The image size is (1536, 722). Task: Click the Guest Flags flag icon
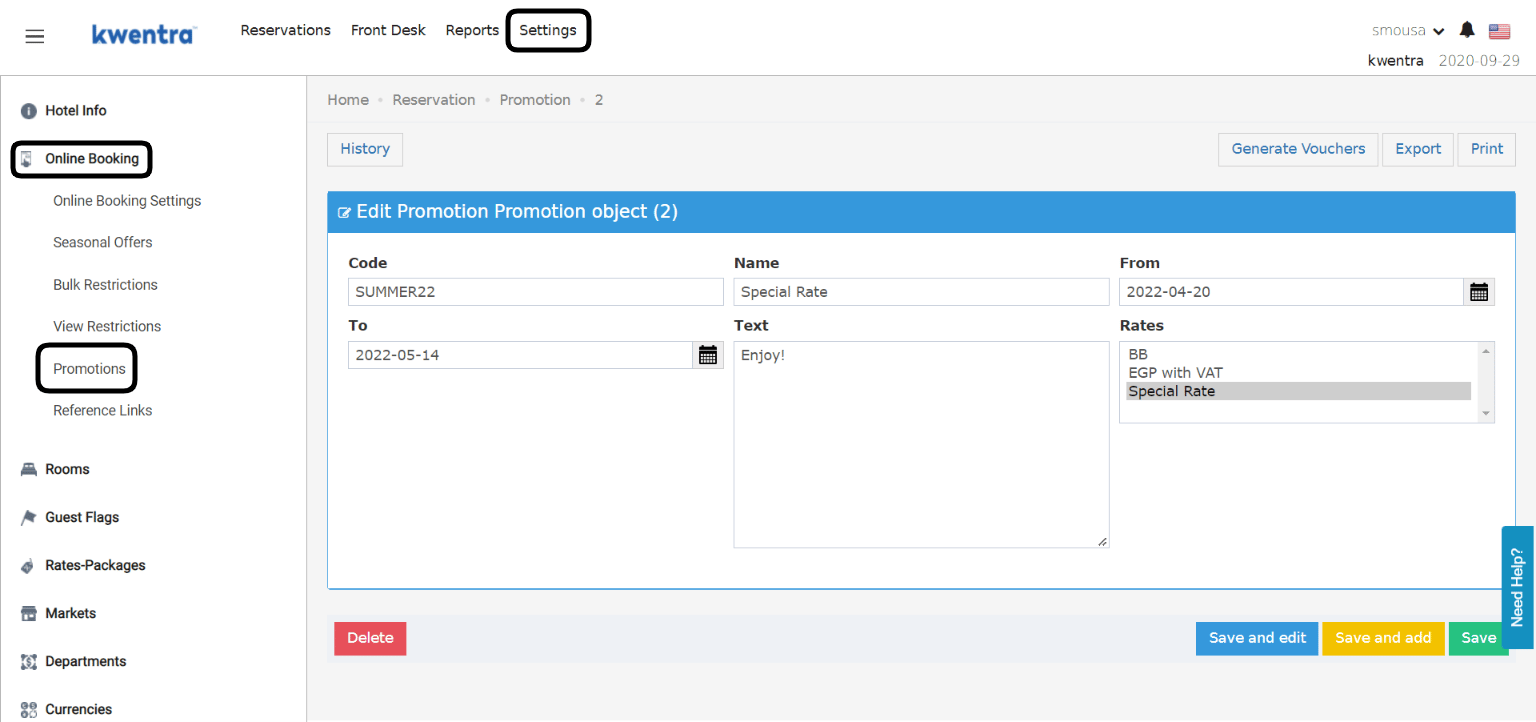[x=29, y=518]
